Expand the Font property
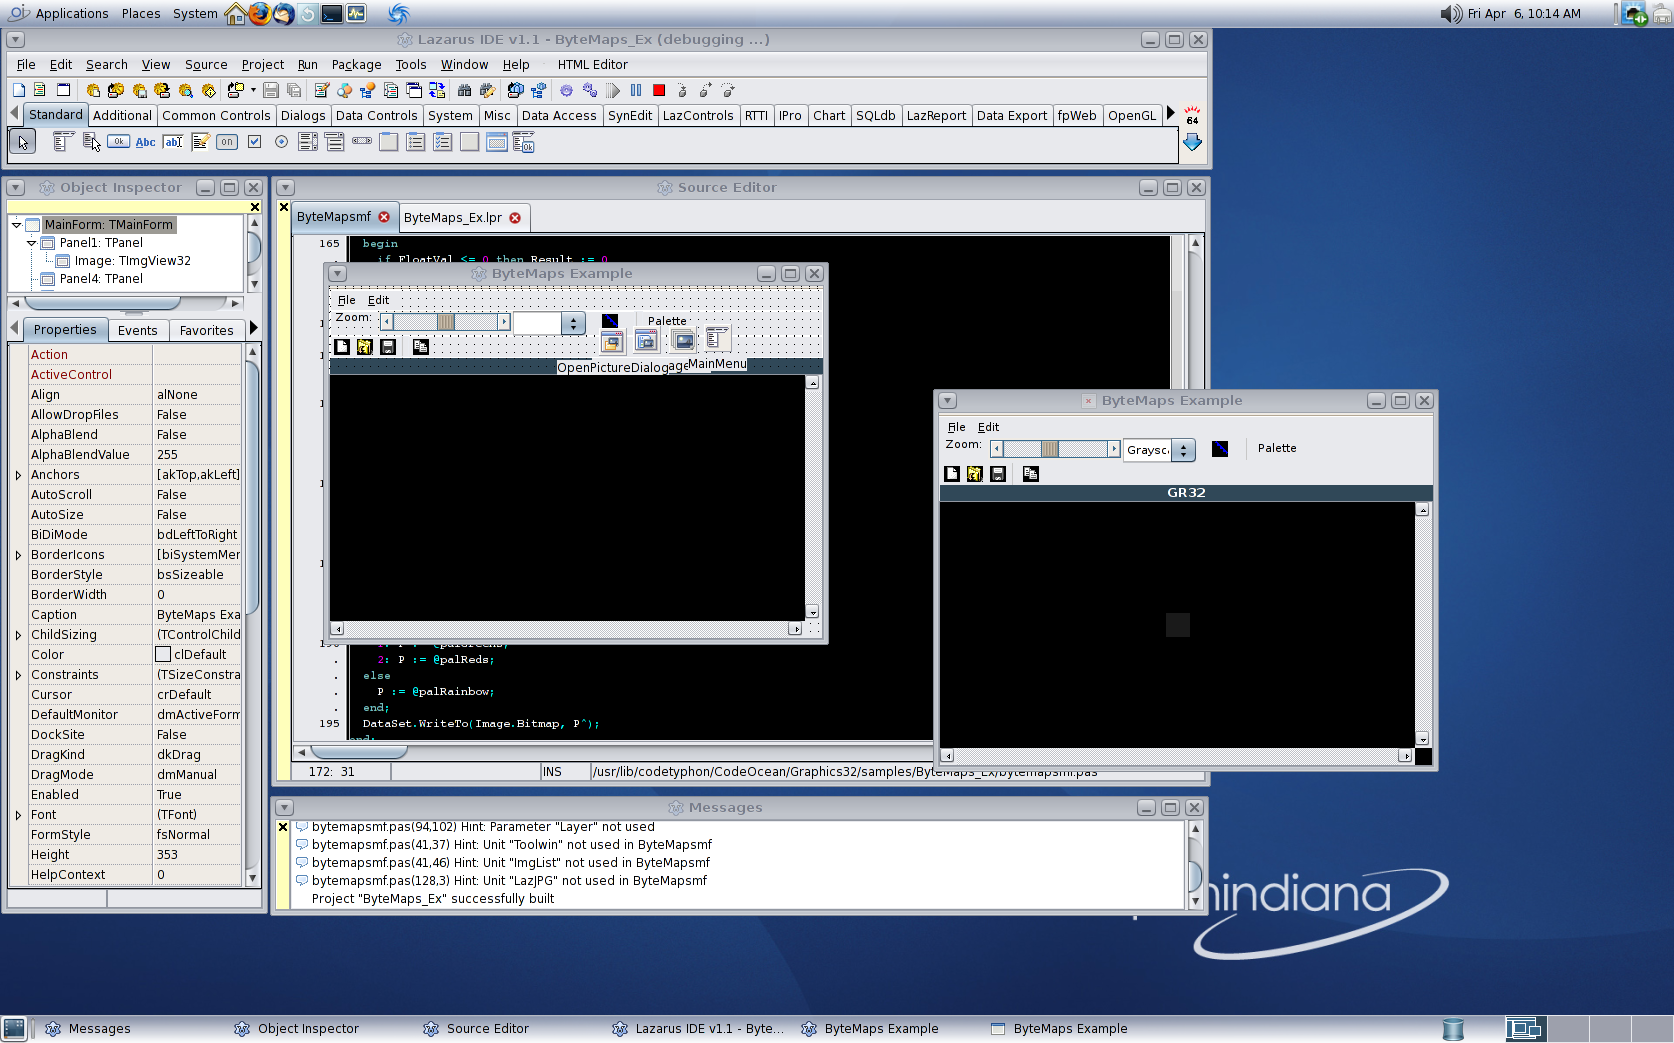1674x1043 pixels. point(18,815)
